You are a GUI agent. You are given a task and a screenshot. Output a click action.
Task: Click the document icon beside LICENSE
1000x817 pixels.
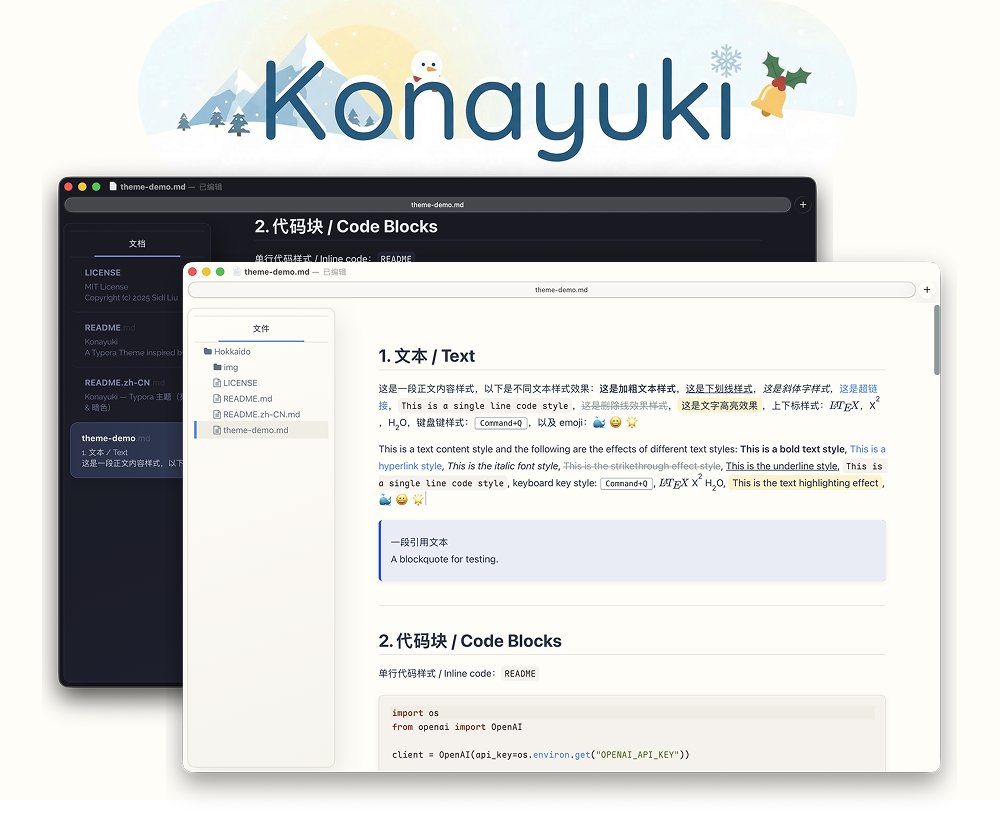point(215,382)
